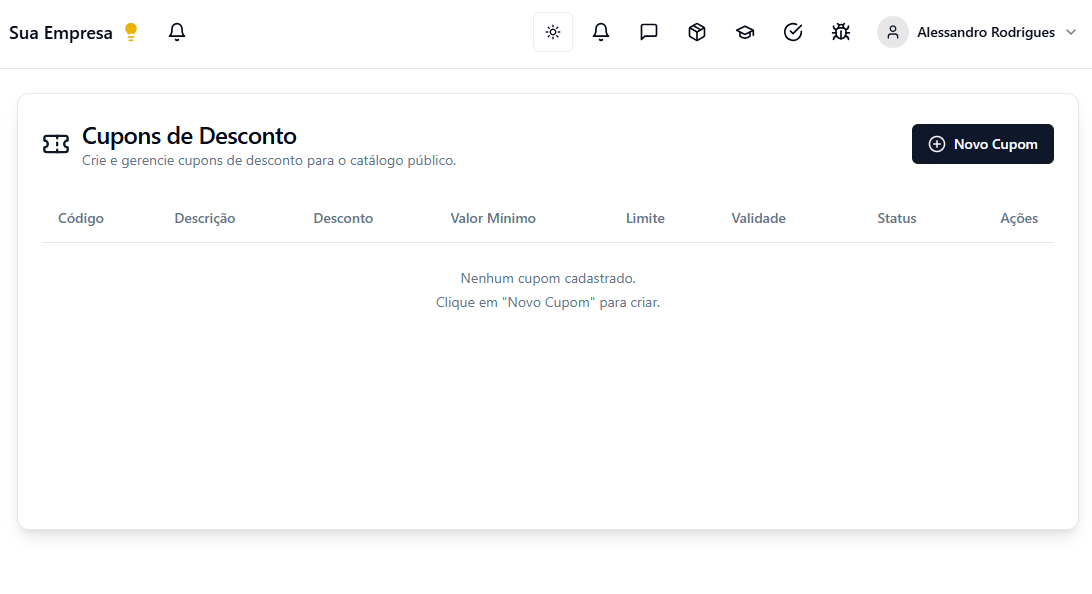The width and height of the screenshot is (1092, 594).
Task: Click the Status column header
Action: [896, 218]
